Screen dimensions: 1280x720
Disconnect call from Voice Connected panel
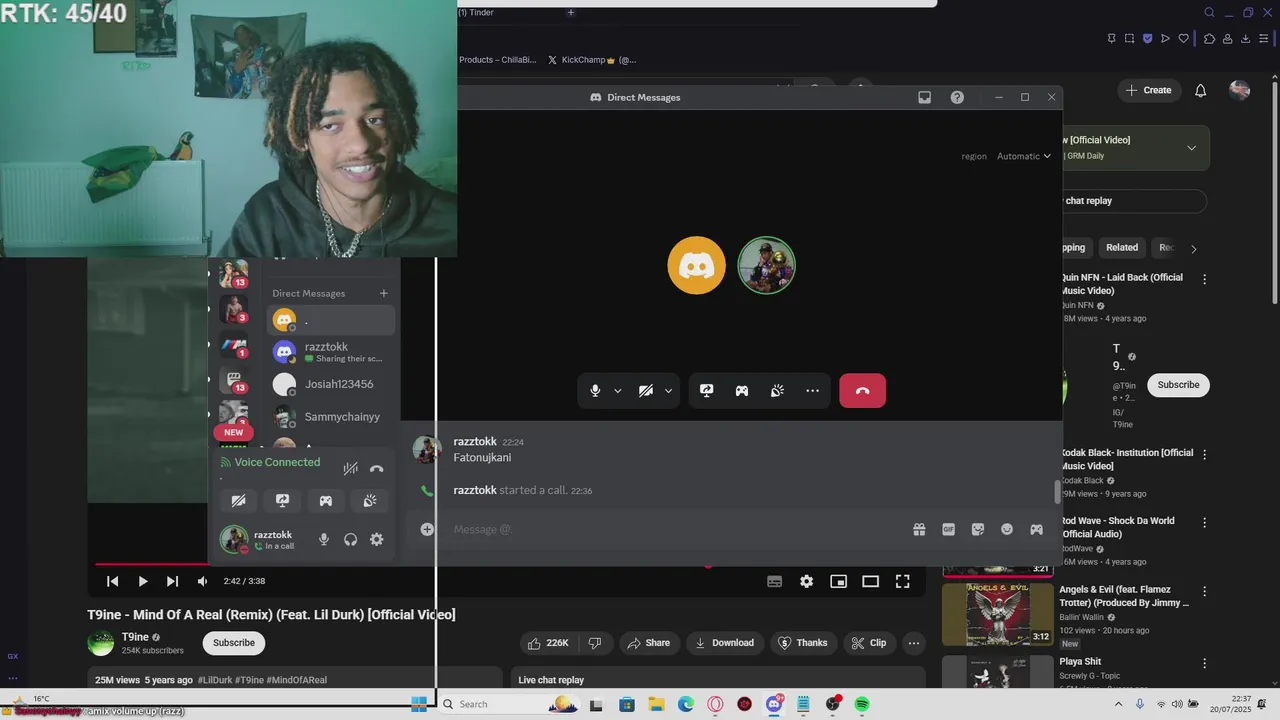(376, 468)
